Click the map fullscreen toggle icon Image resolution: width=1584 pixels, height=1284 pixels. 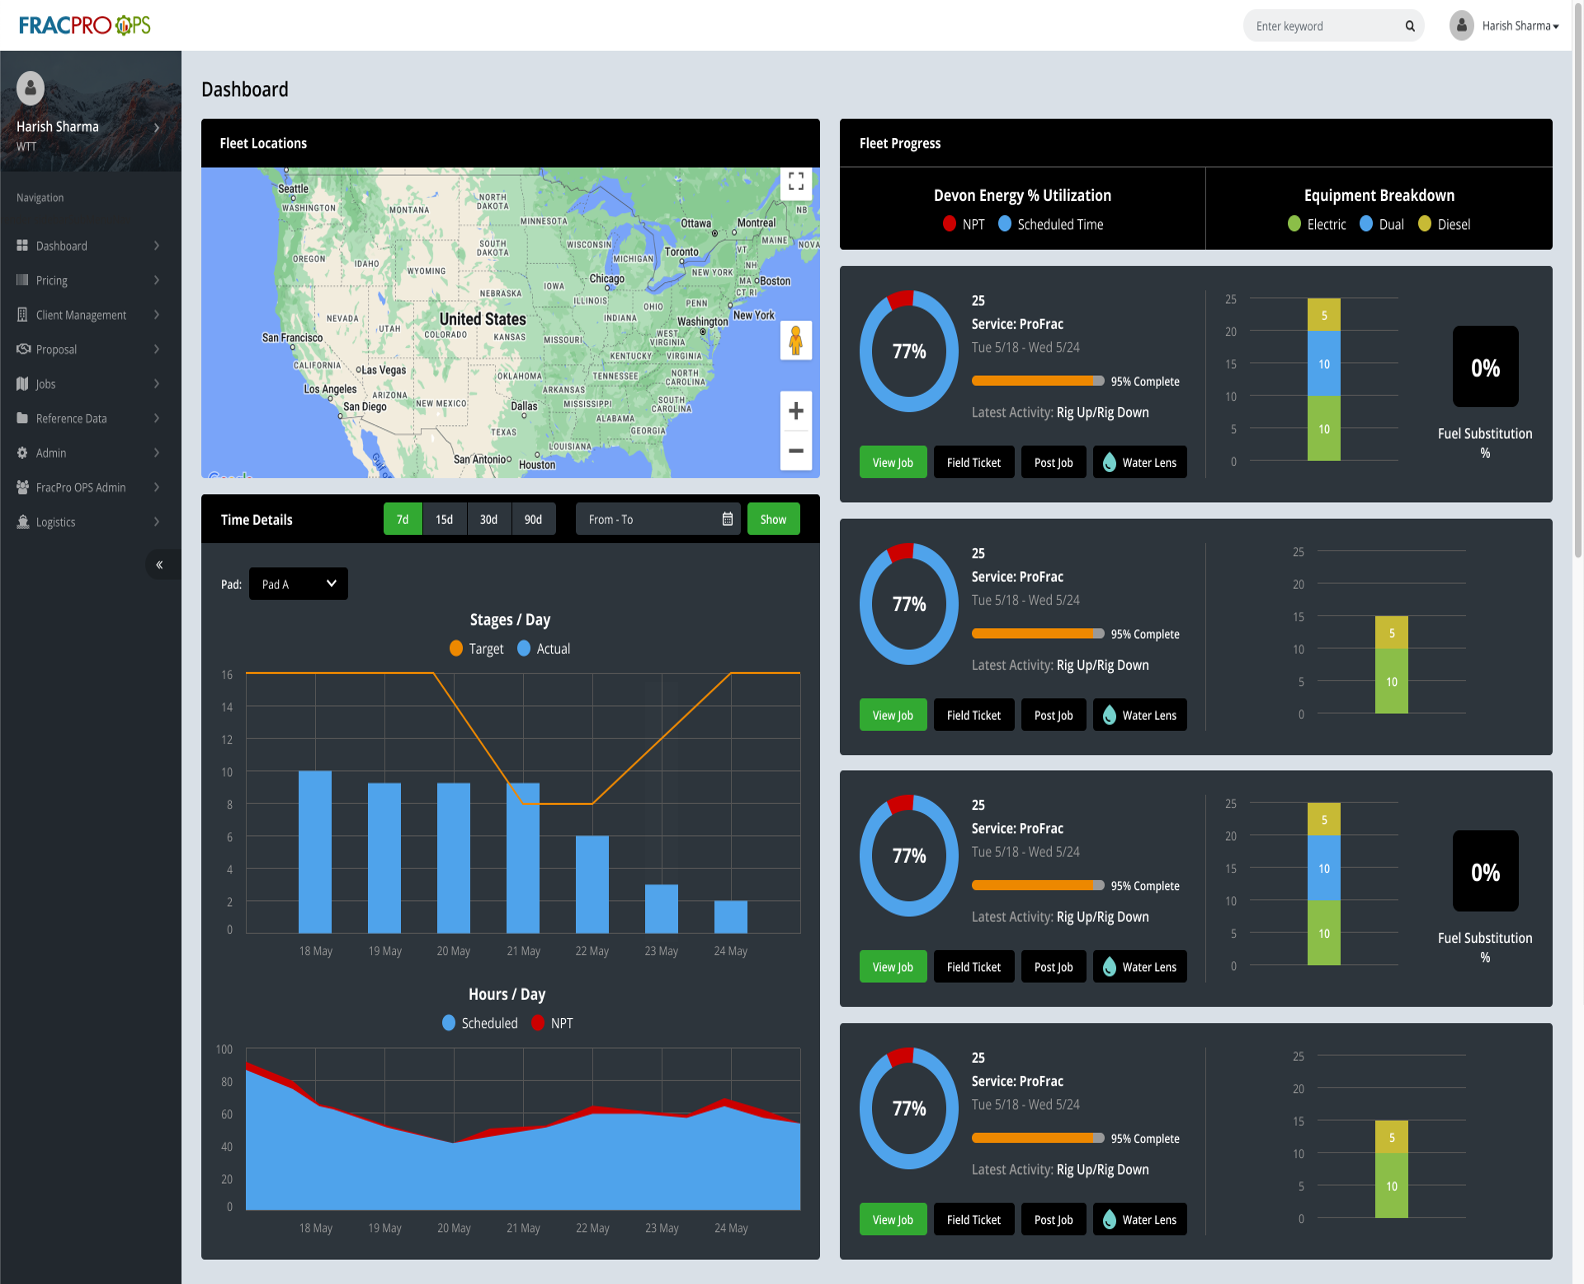pos(796,181)
